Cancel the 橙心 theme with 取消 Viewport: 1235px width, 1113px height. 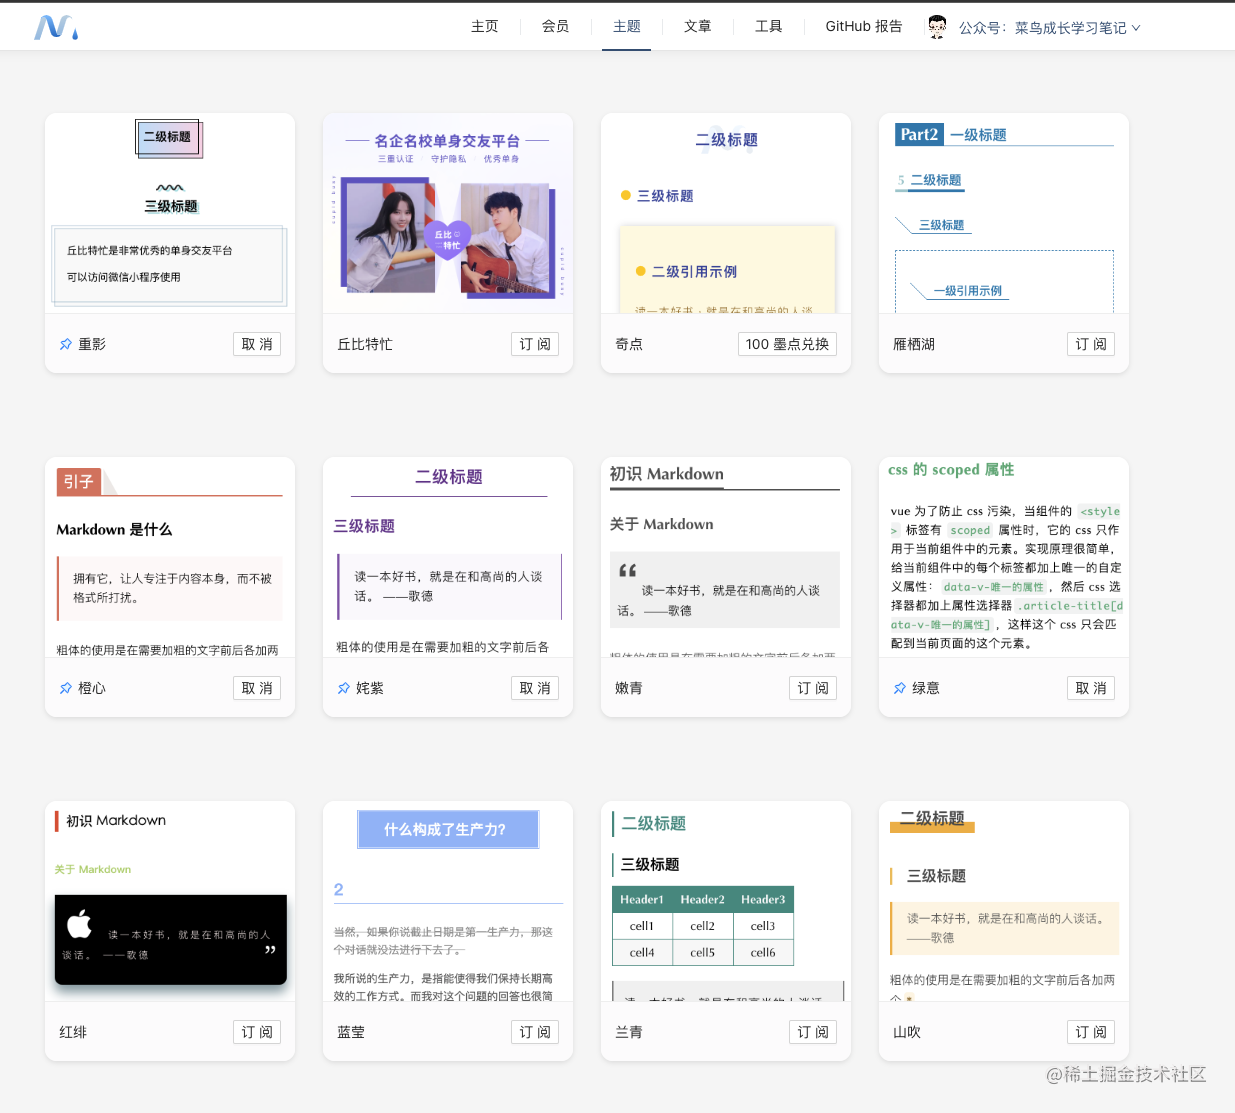(257, 688)
